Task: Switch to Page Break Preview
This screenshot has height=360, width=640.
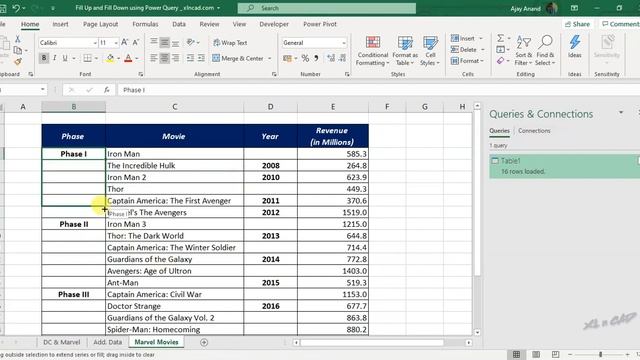Action: pyautogui.click(x=556, y=354)
